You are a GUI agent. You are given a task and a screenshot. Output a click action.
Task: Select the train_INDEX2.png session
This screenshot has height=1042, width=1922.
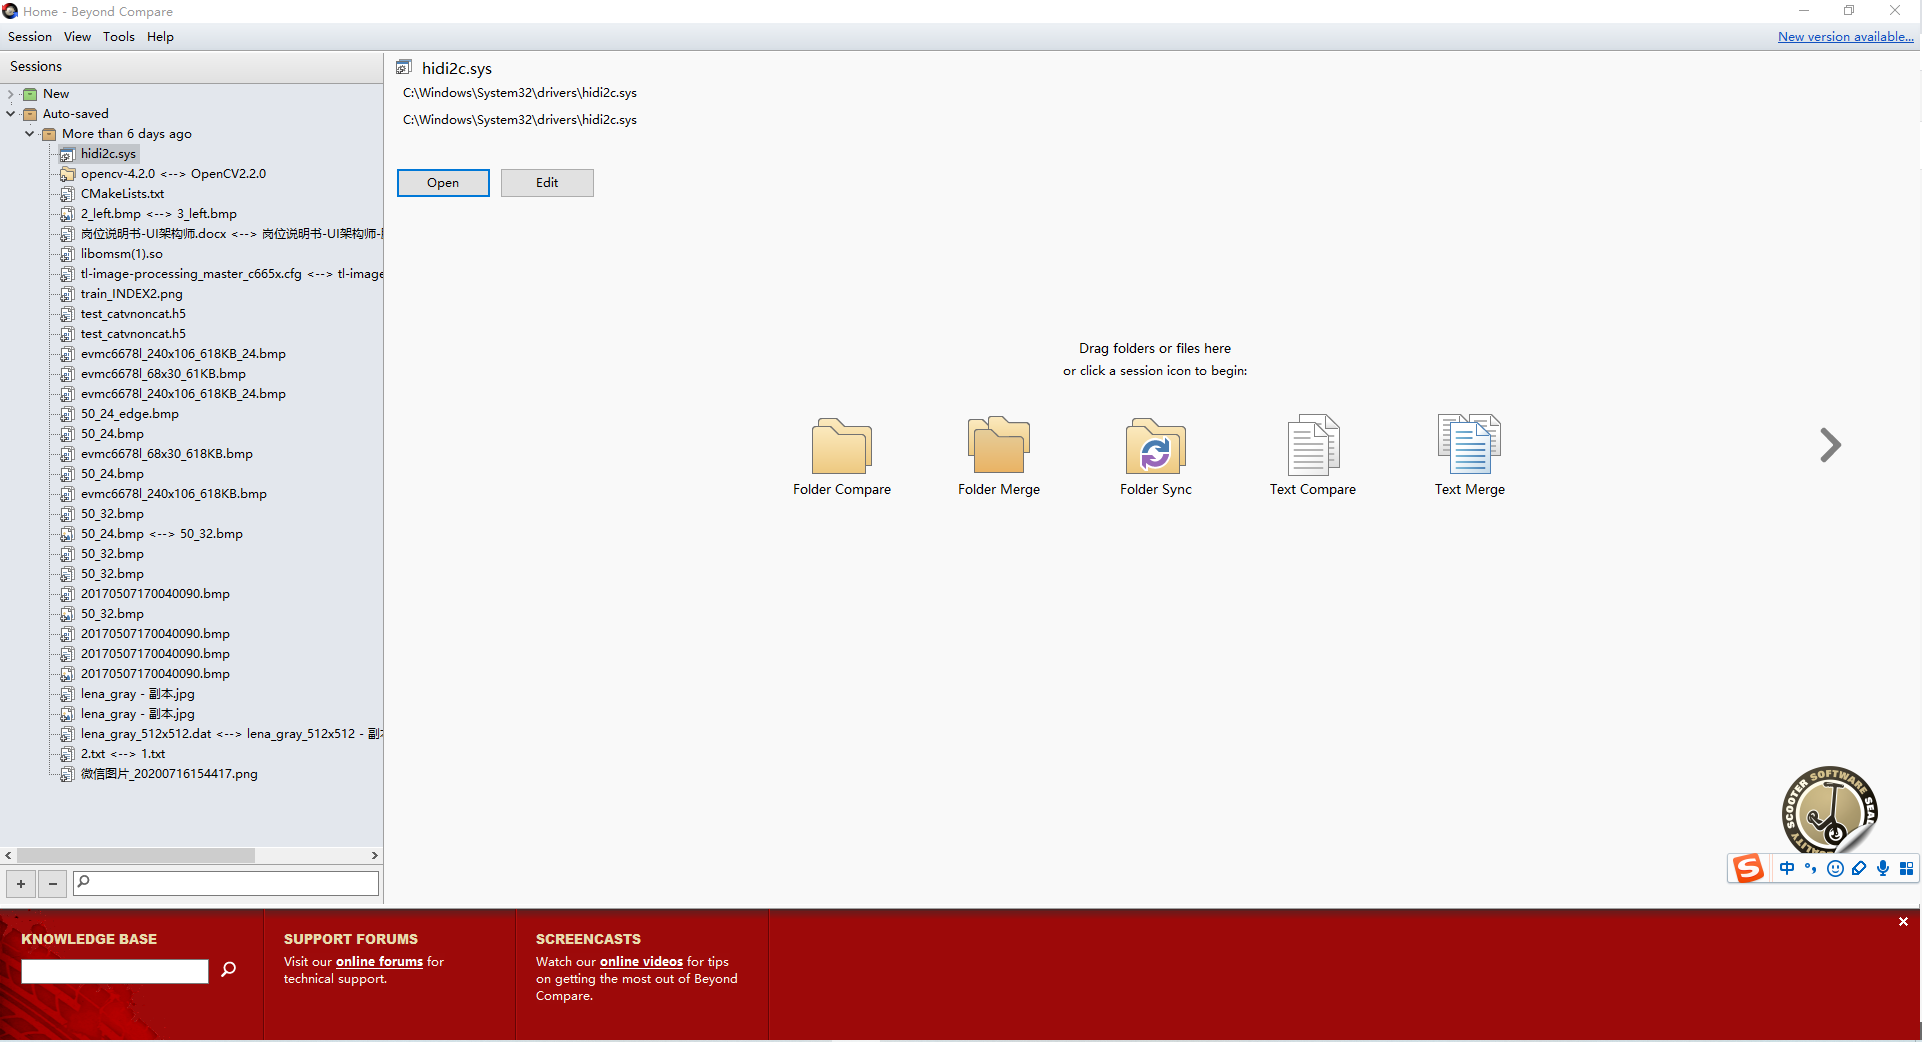pyautogui.click(x=131, y=294)
